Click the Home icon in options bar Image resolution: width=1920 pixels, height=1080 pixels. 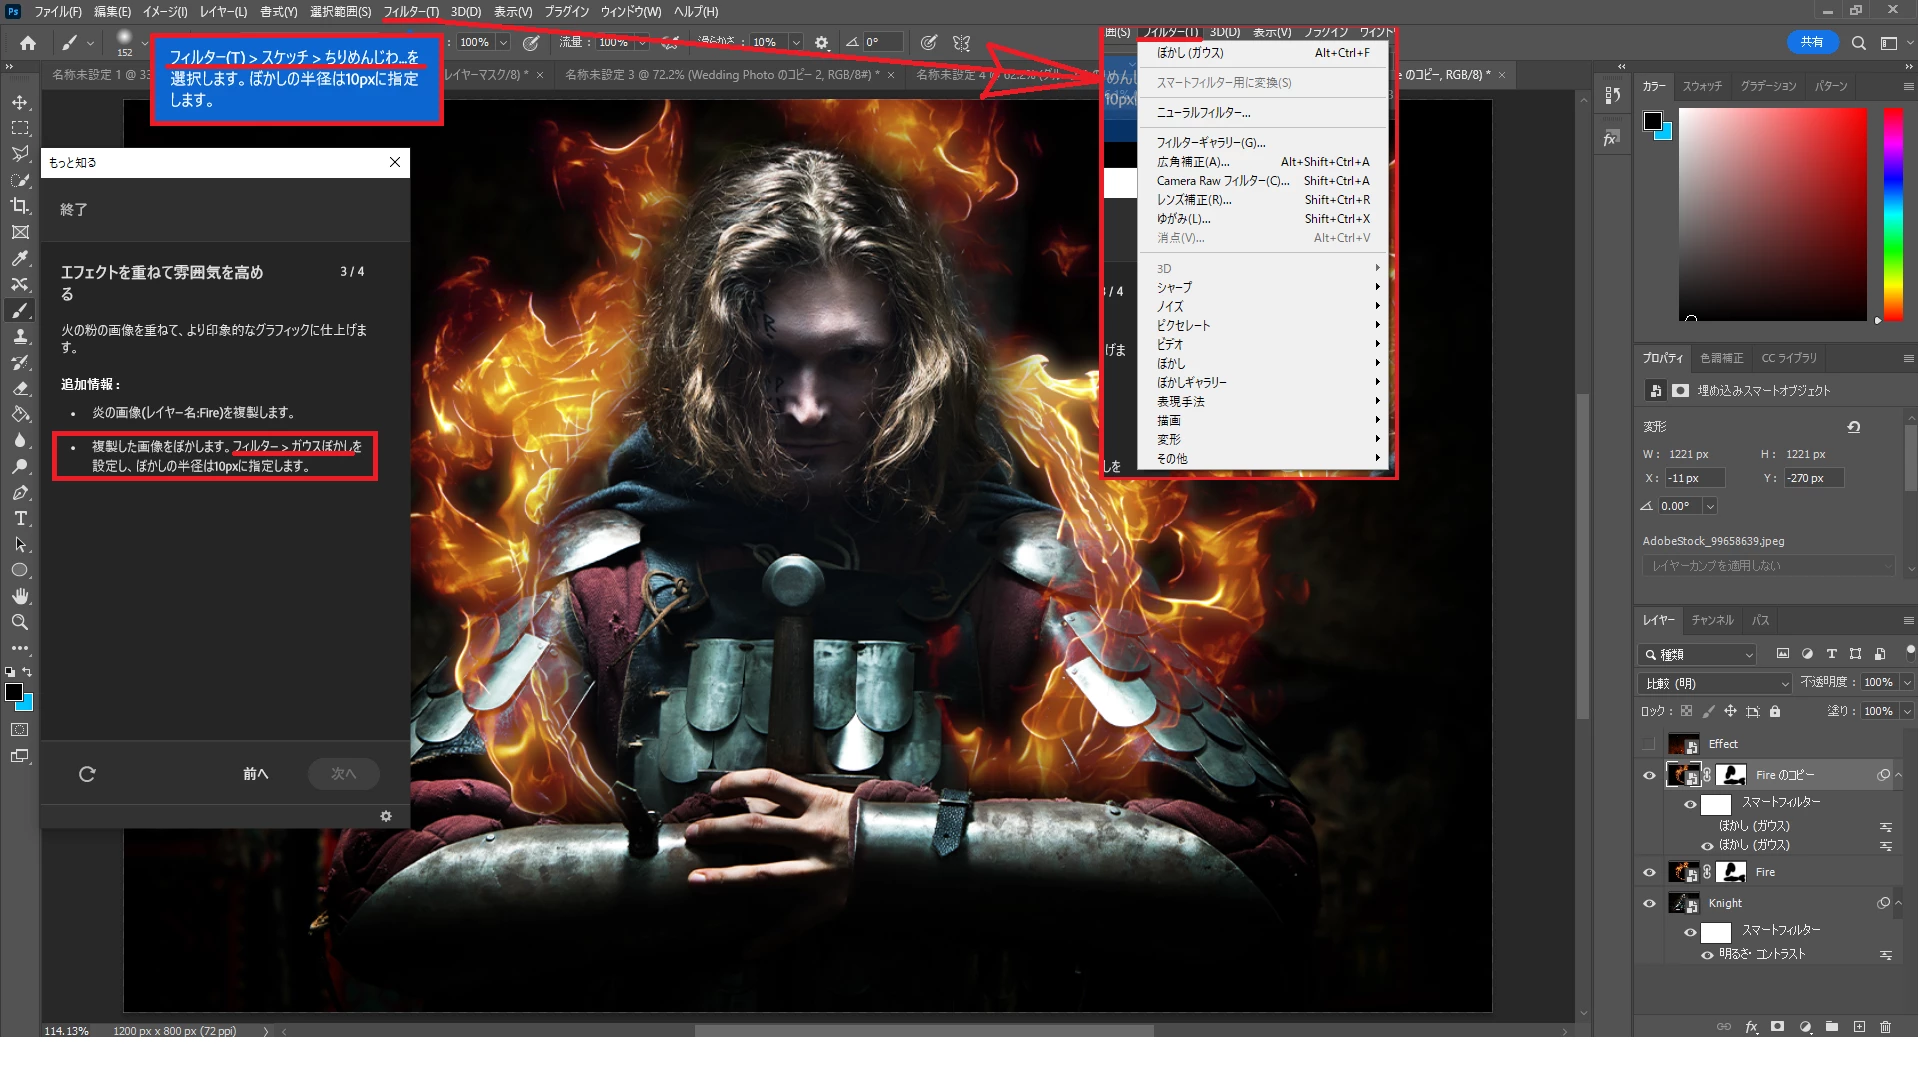coord(28,43)
